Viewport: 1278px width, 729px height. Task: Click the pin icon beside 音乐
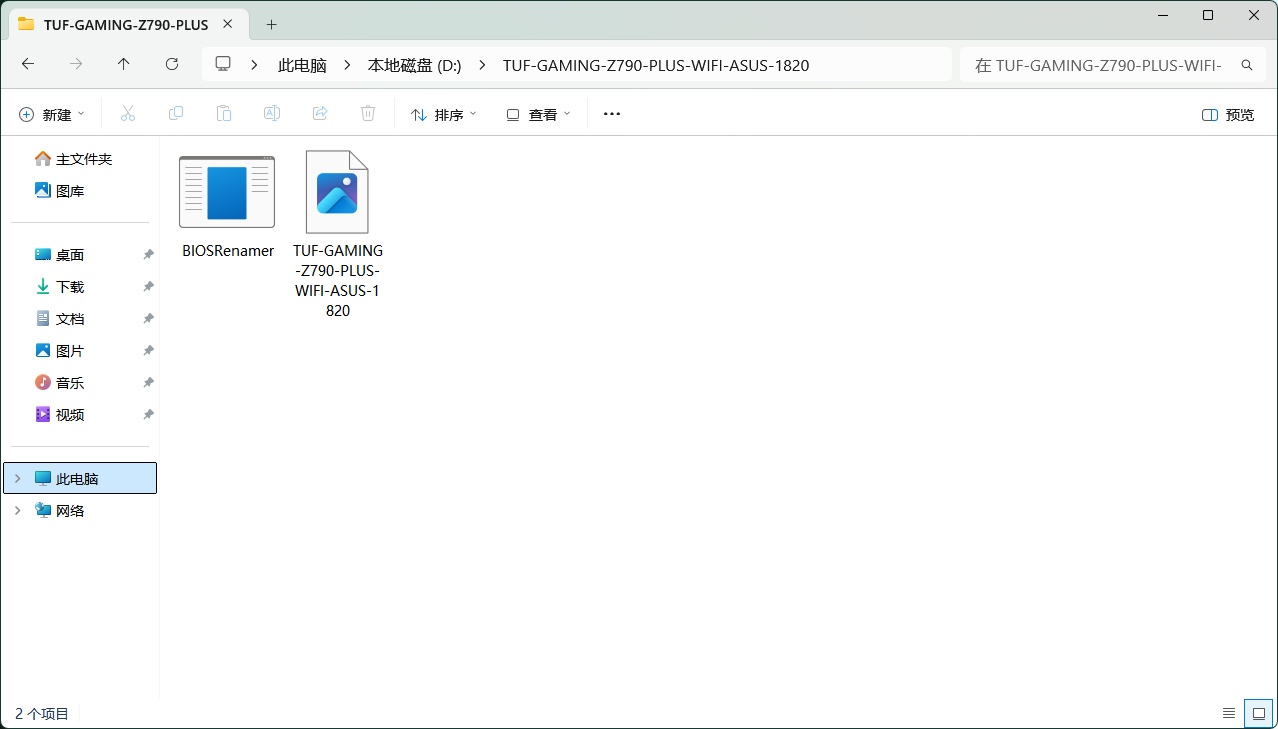148,383
